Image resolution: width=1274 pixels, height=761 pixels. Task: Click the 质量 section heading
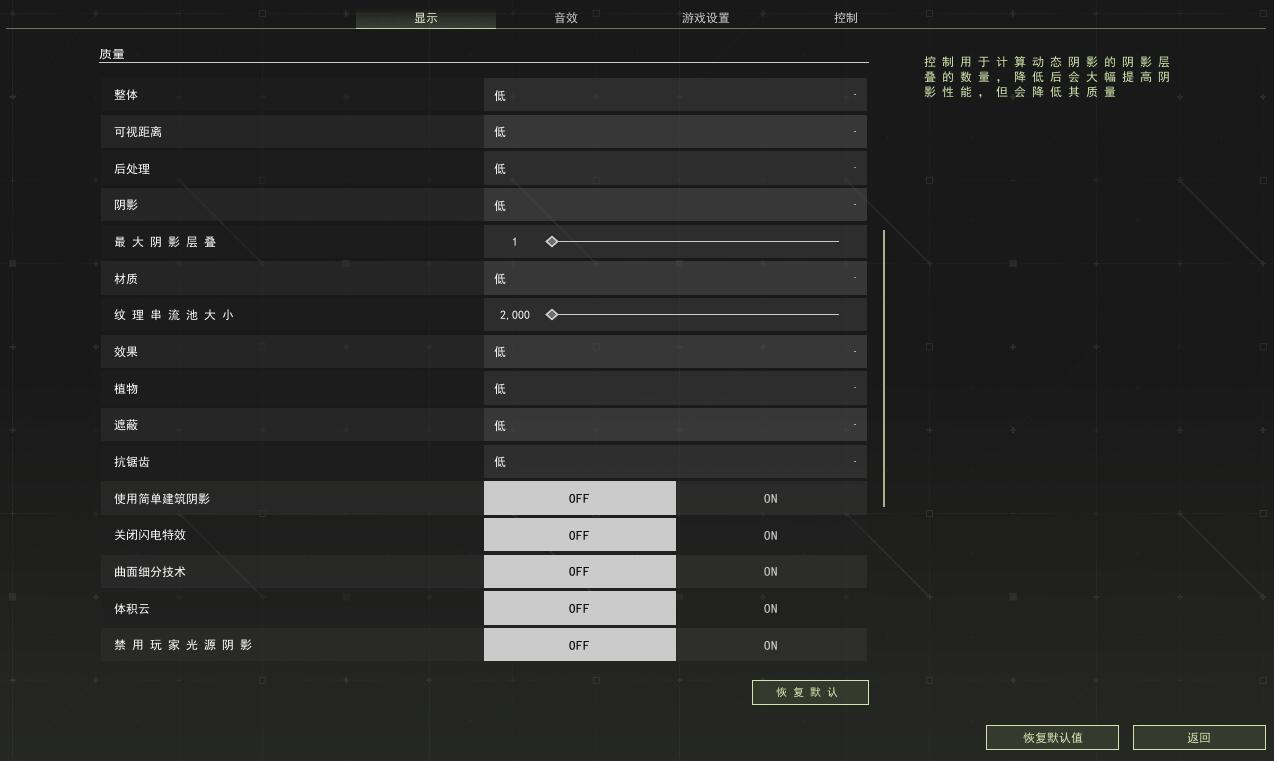112,54
